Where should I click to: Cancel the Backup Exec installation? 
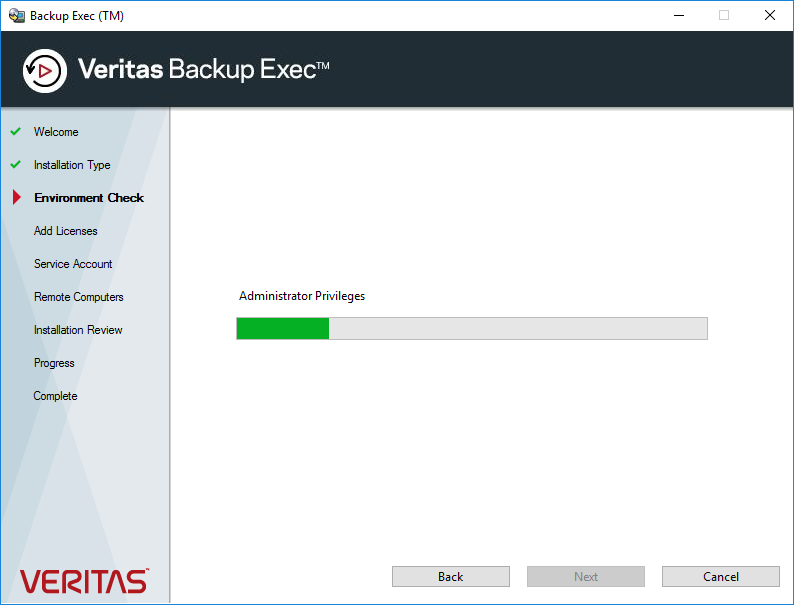[x=721, y=576]
